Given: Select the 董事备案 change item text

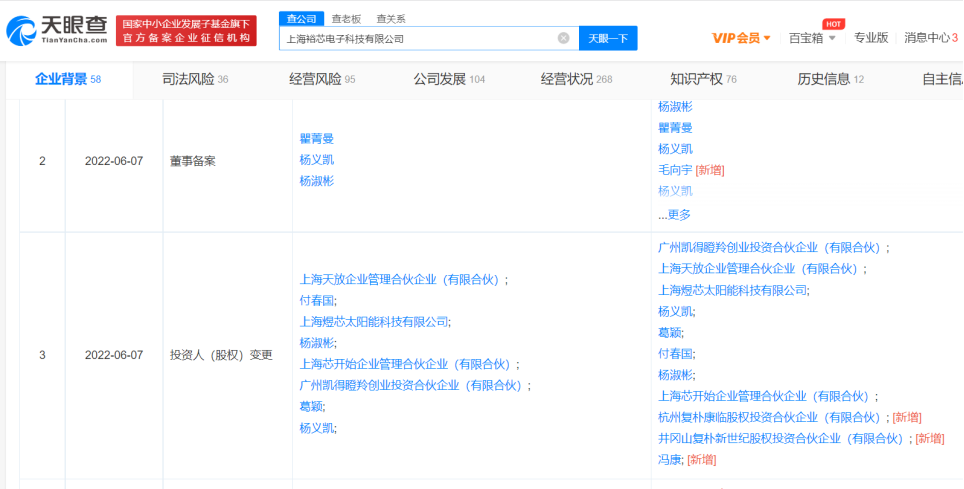Looking at the screenshot, I should pos(193,161).
